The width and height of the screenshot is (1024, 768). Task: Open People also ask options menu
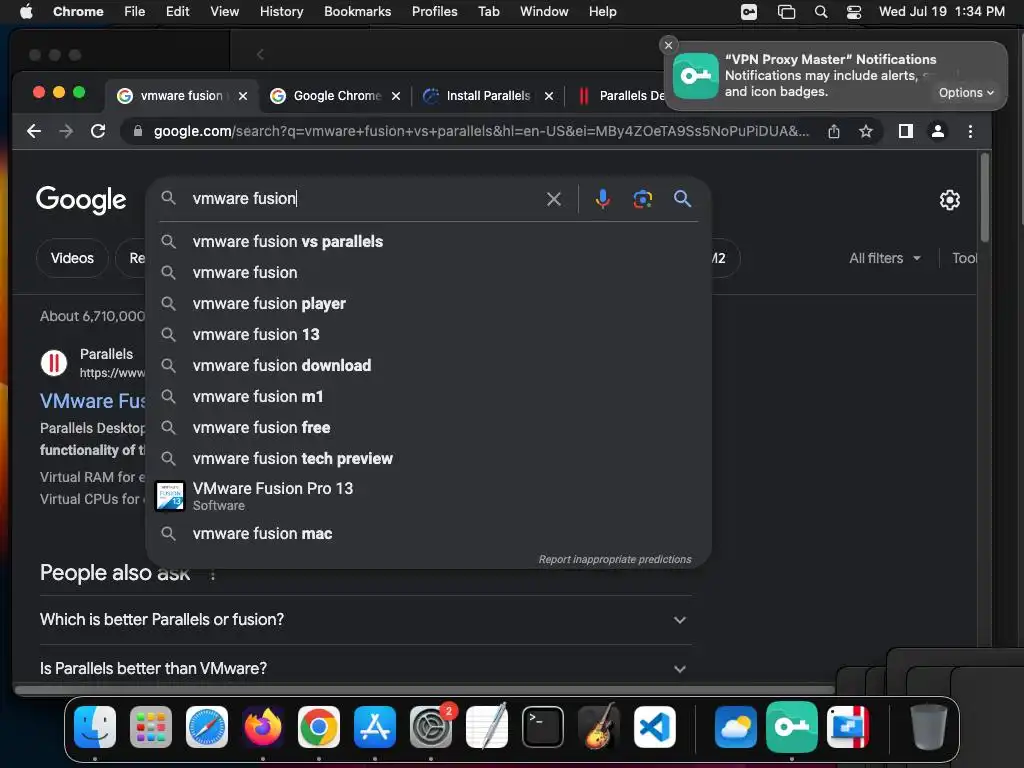212,575
